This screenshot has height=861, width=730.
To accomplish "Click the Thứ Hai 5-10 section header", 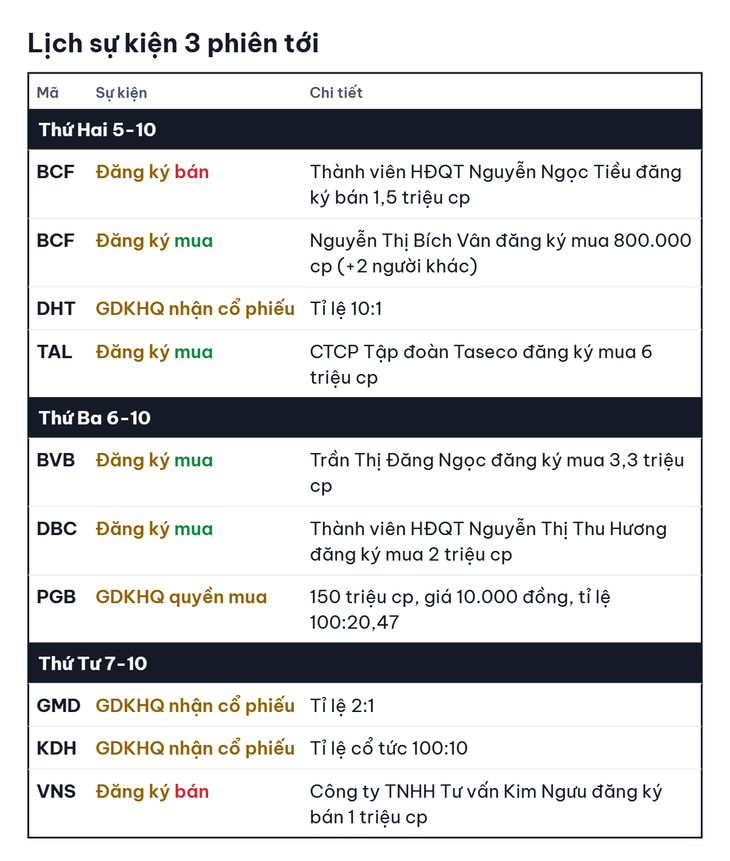I will point(365,130).
